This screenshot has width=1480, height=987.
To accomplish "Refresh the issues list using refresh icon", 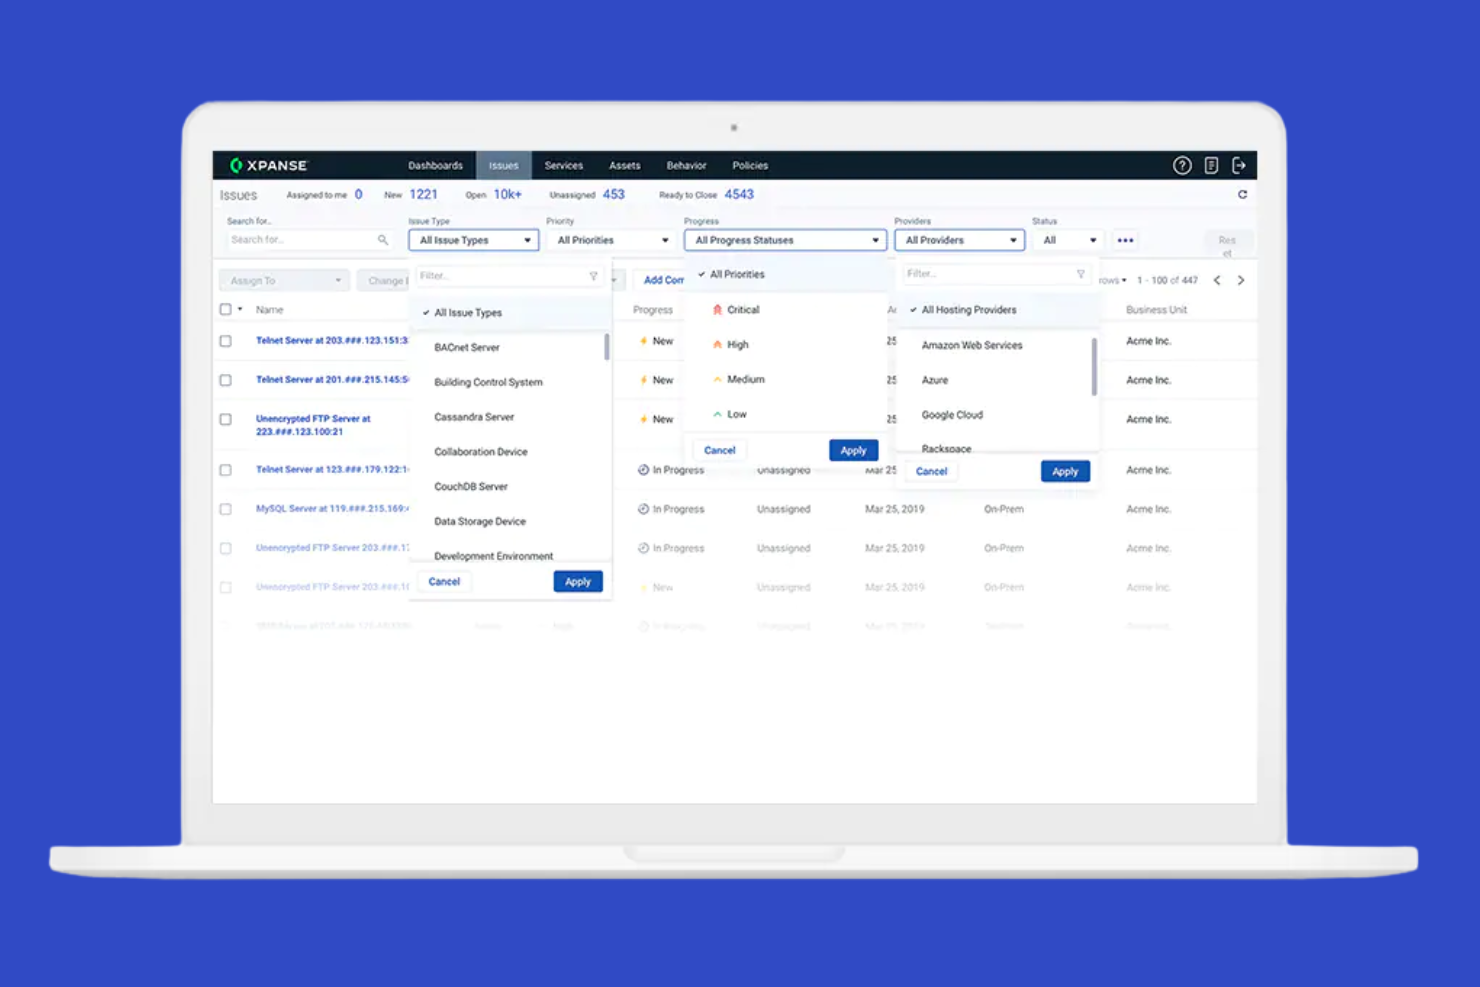I will [x=1242, y=194].
